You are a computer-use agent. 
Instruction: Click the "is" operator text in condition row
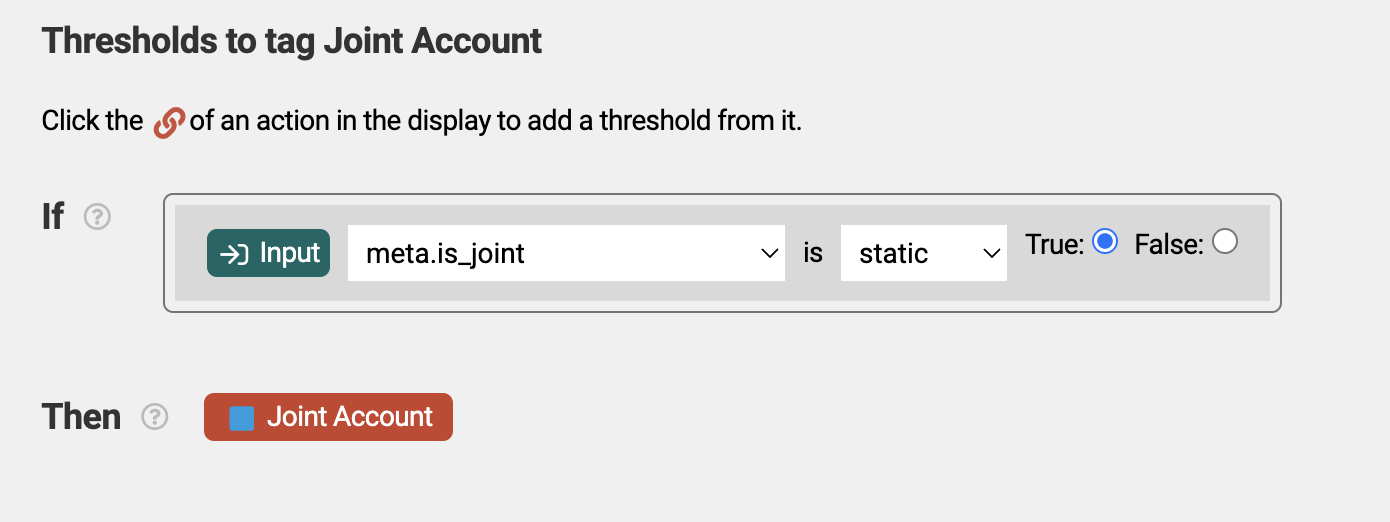pos(813,254)
